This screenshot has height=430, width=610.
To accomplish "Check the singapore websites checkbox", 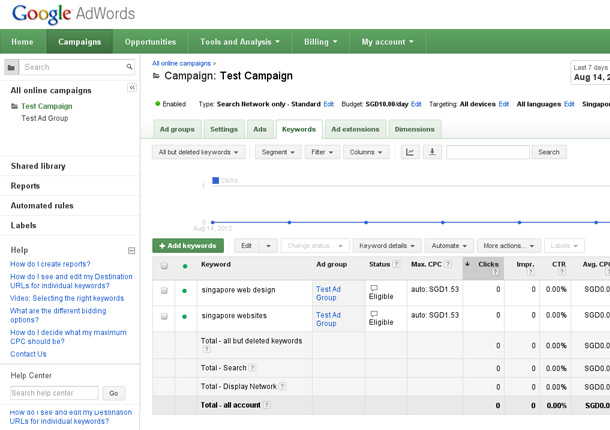I will point(164,316).
